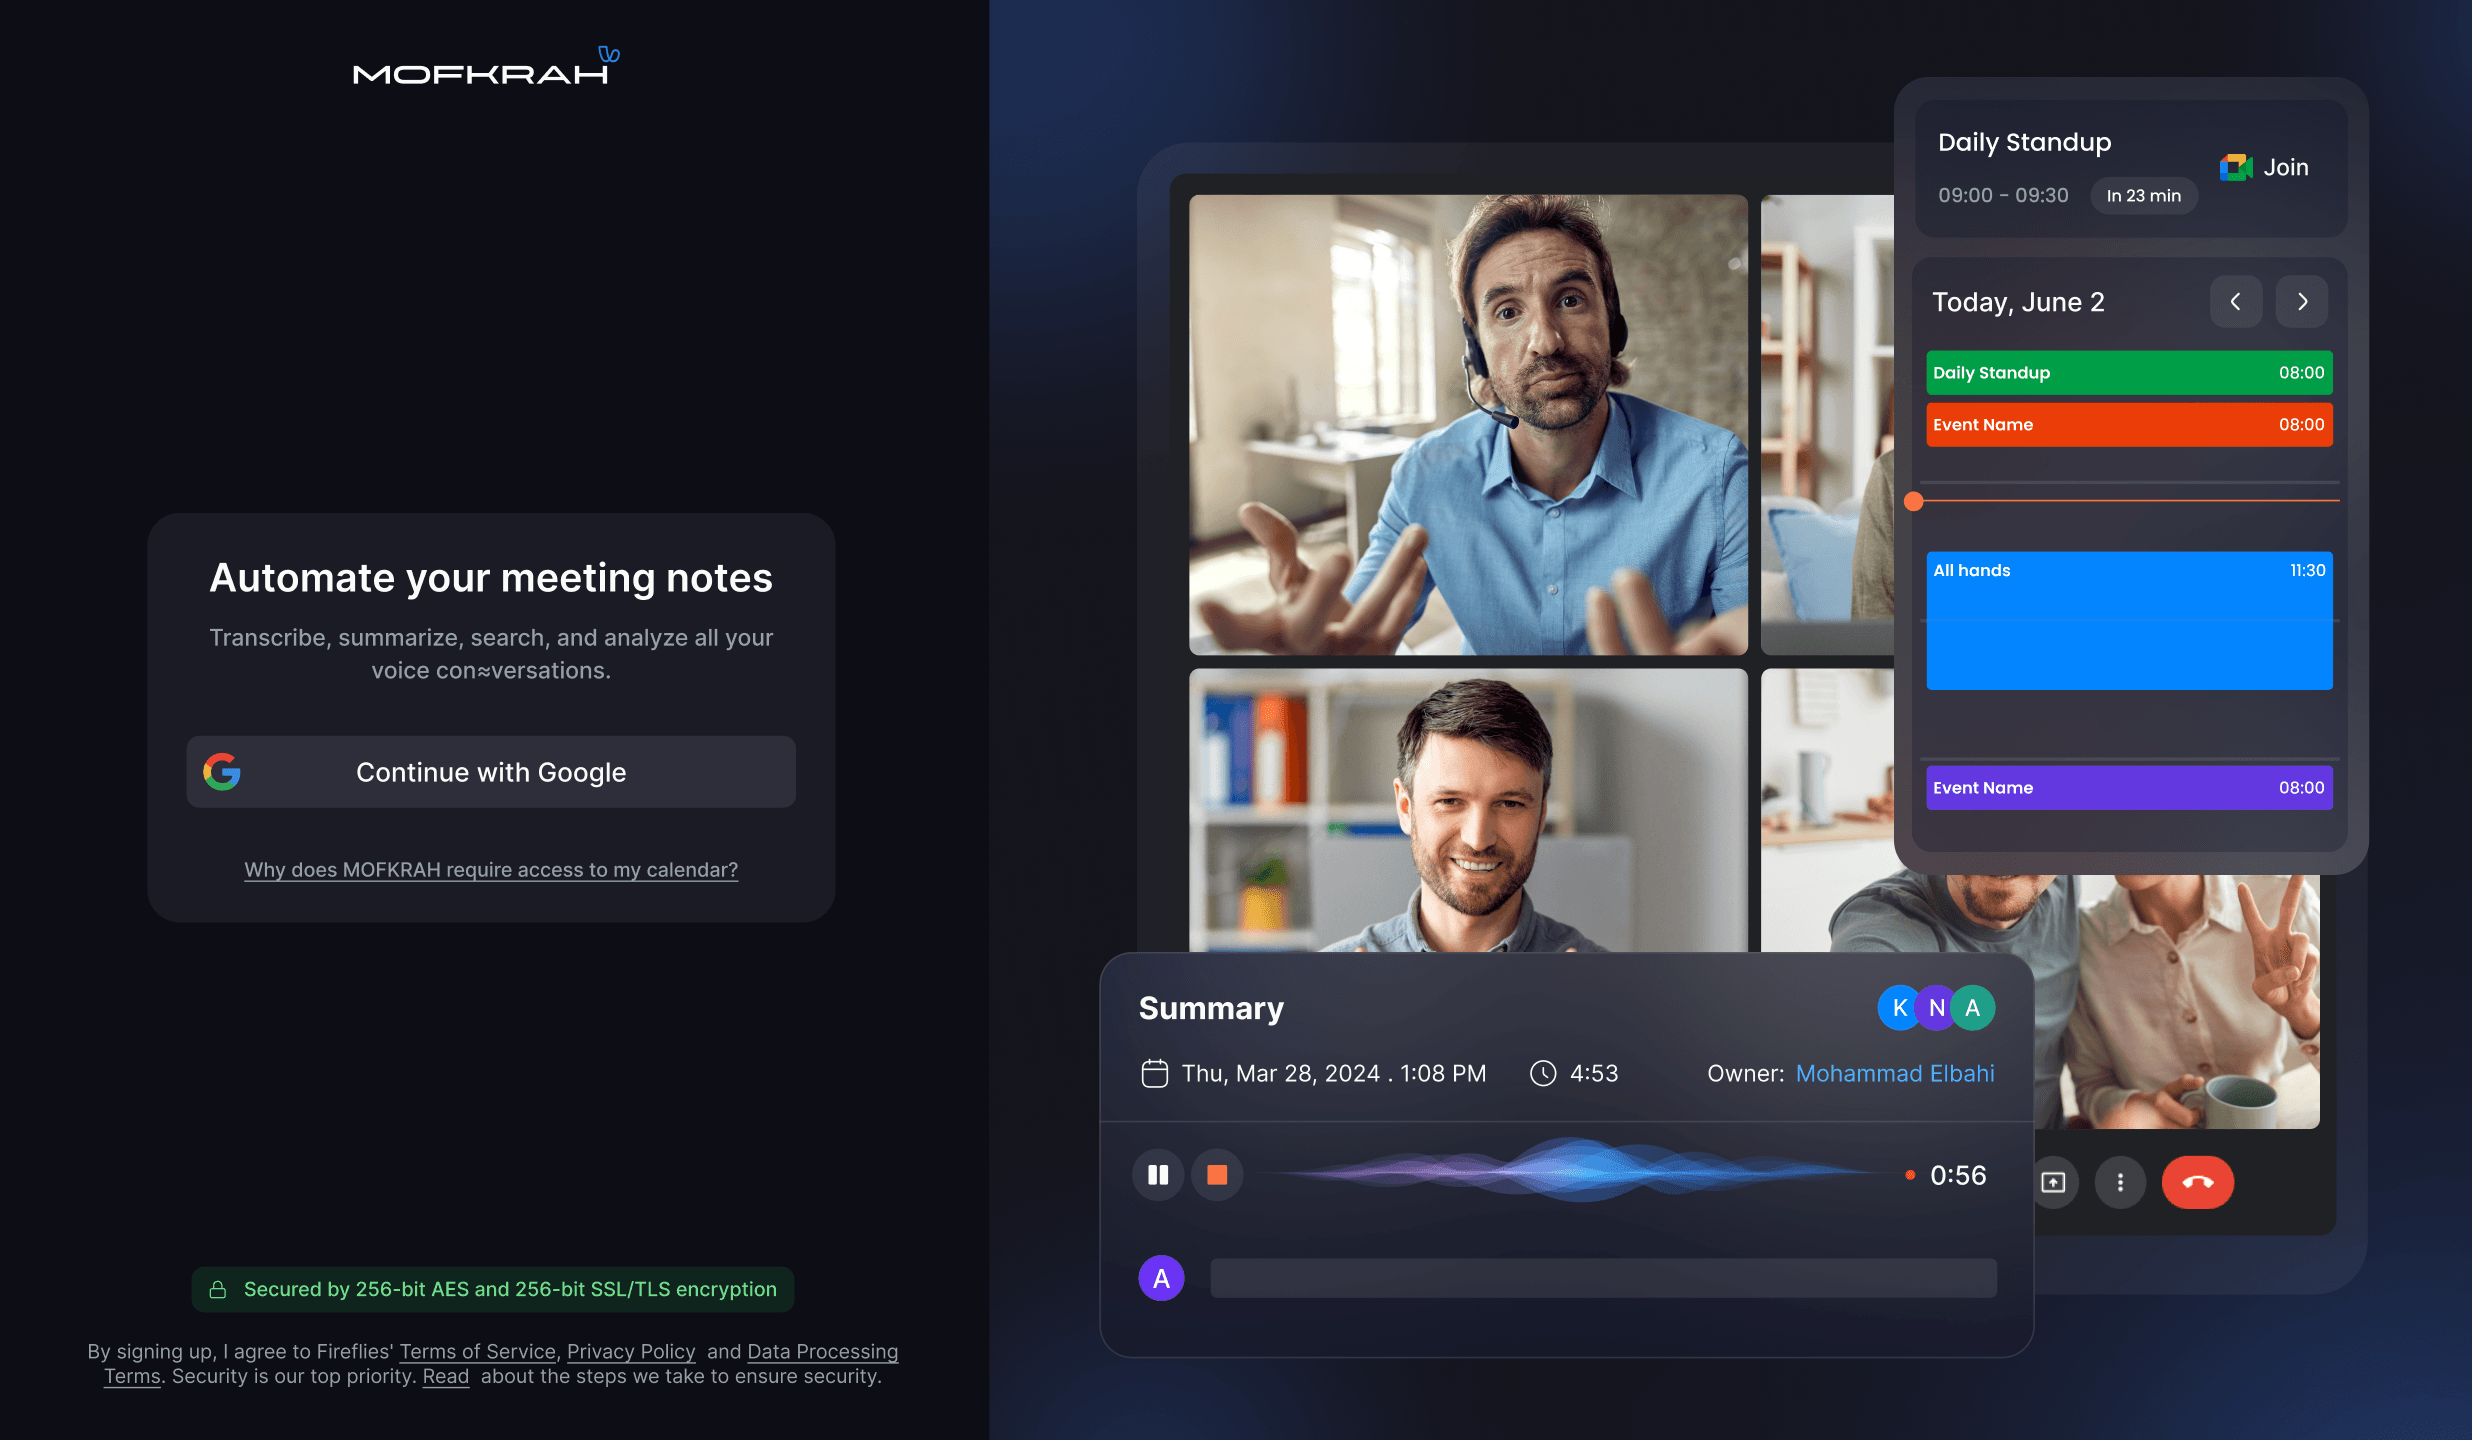The width and height of the screenshot is (2472, 1440).
Task: Click the 4:53 duration text
Action: [x=1594, y=1073]
